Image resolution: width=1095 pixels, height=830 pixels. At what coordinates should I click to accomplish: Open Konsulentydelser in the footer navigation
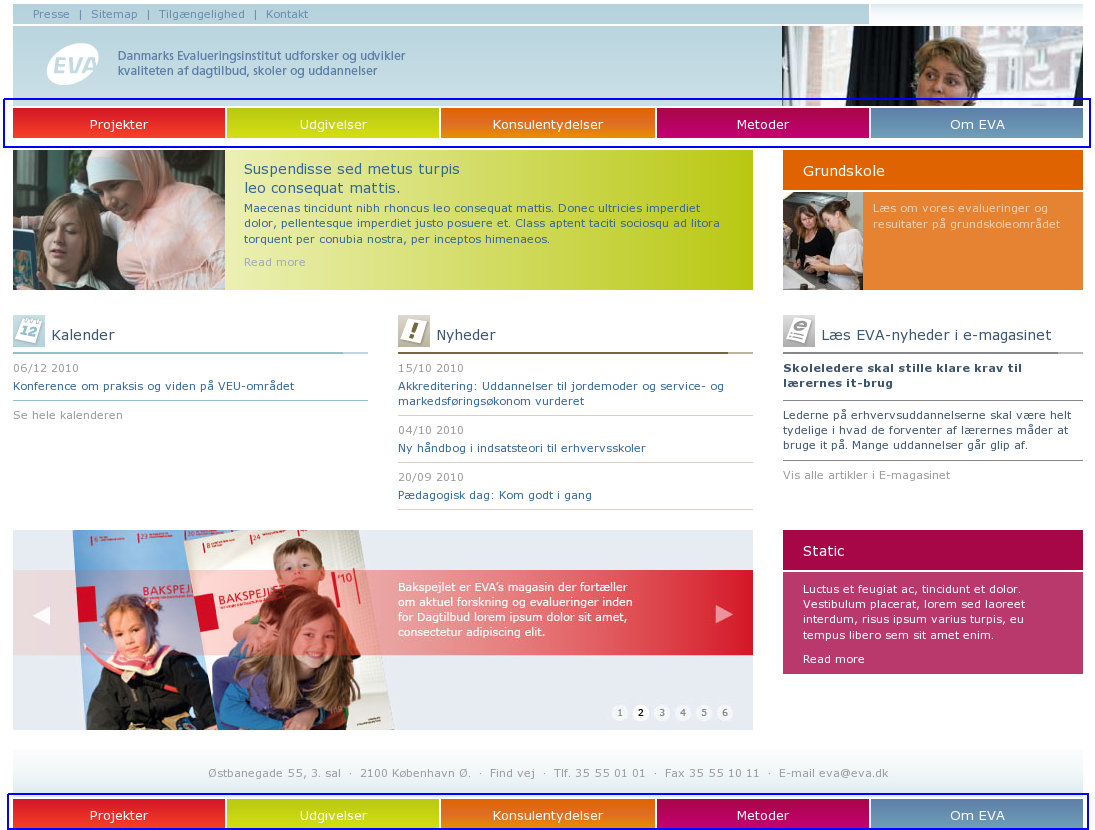tap(548, 815)
